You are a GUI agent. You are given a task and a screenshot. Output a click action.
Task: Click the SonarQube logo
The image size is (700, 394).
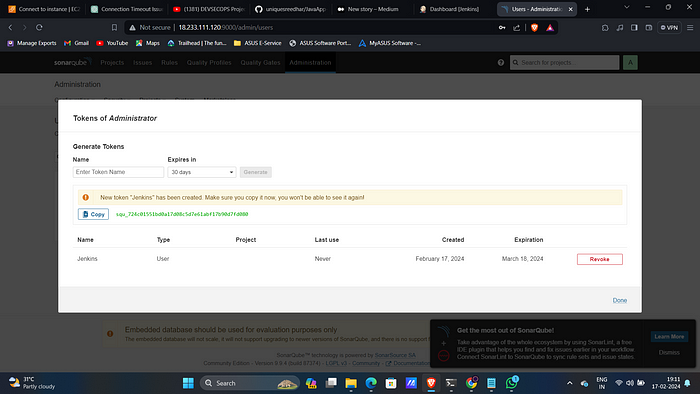click(x=72, y=62)
